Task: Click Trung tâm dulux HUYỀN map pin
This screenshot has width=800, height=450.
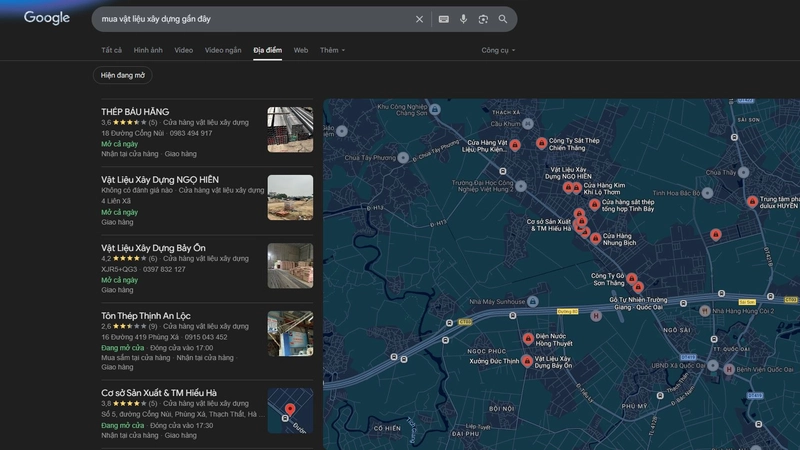Action: (752, 202)
